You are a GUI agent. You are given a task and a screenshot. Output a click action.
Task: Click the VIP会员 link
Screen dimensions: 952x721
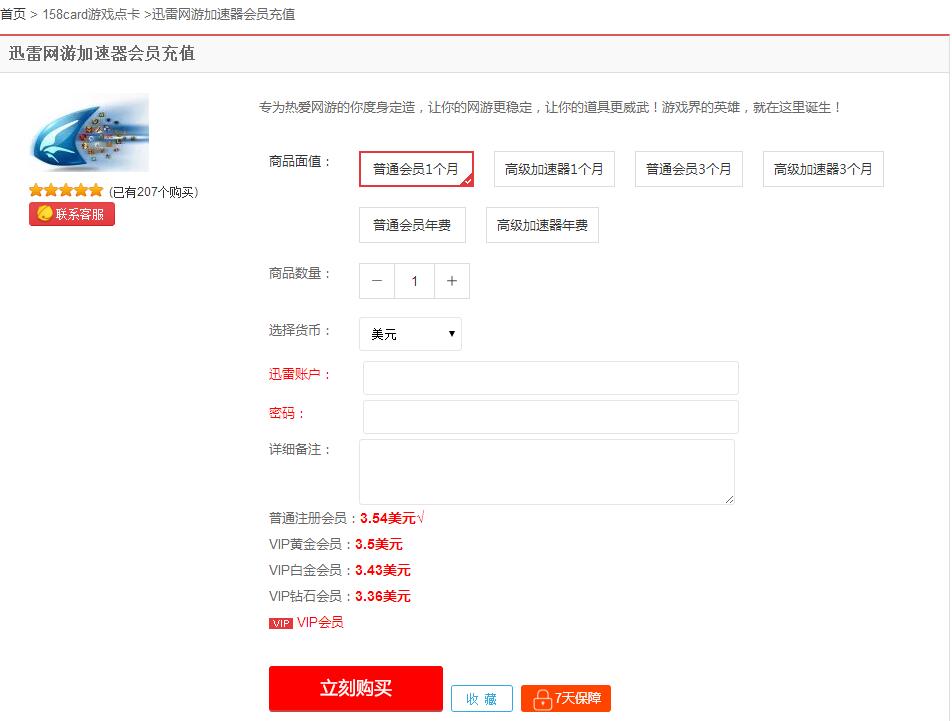320,622
